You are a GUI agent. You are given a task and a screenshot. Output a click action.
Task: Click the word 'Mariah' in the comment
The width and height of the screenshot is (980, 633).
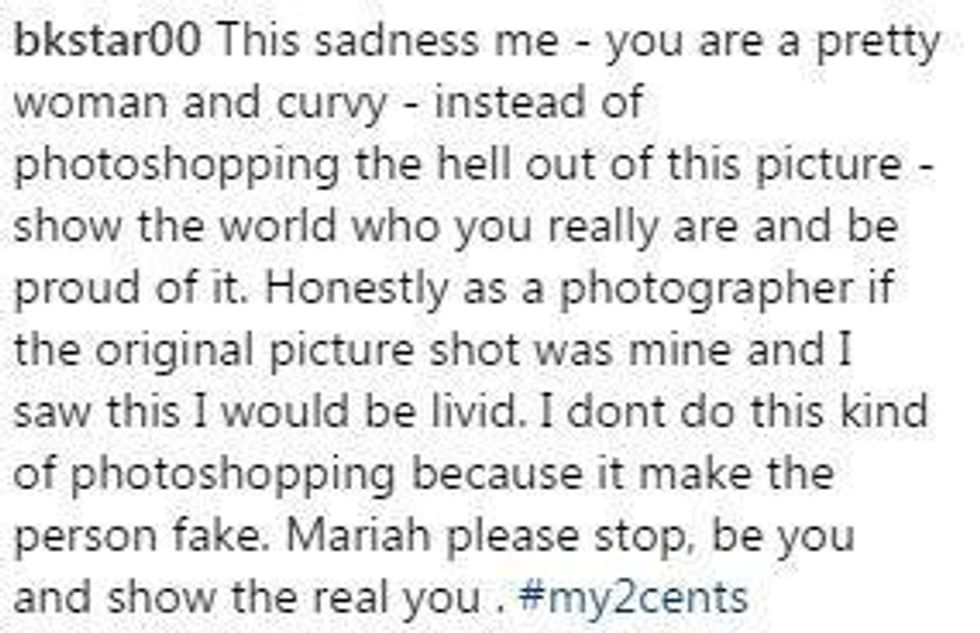(x=358, y=536)
